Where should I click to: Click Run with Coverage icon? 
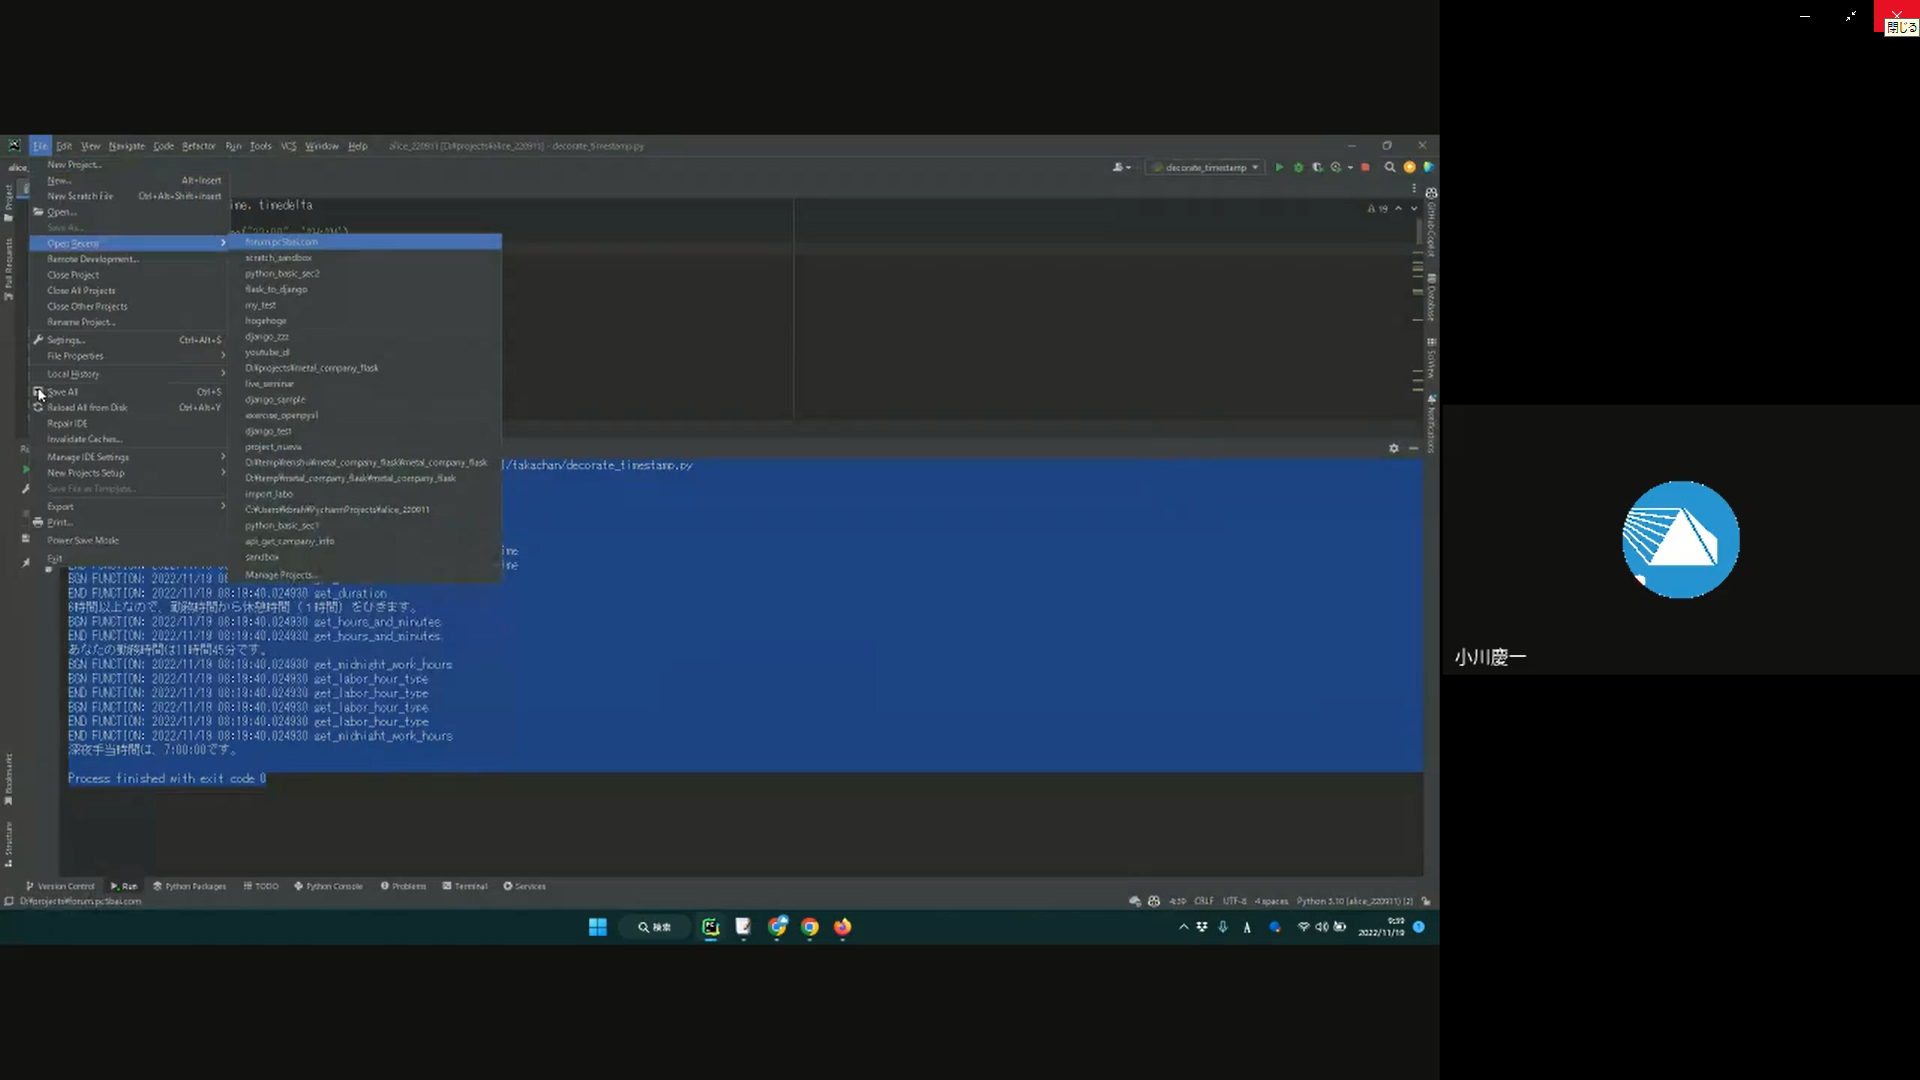(1317, 167)
